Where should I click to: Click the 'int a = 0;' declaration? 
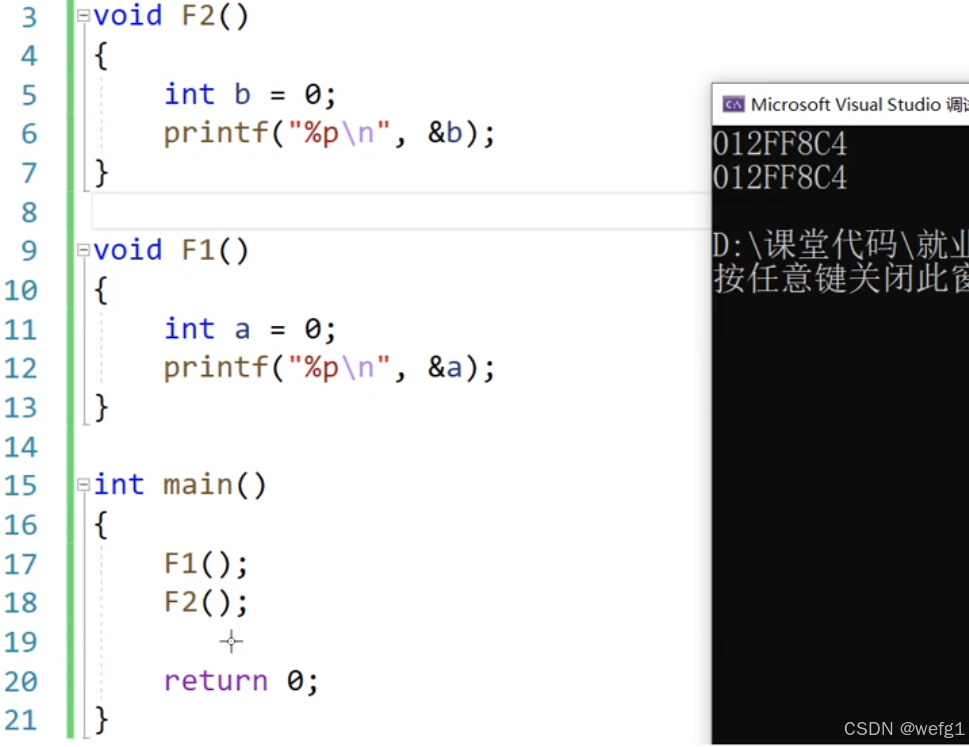pos(250,329)
